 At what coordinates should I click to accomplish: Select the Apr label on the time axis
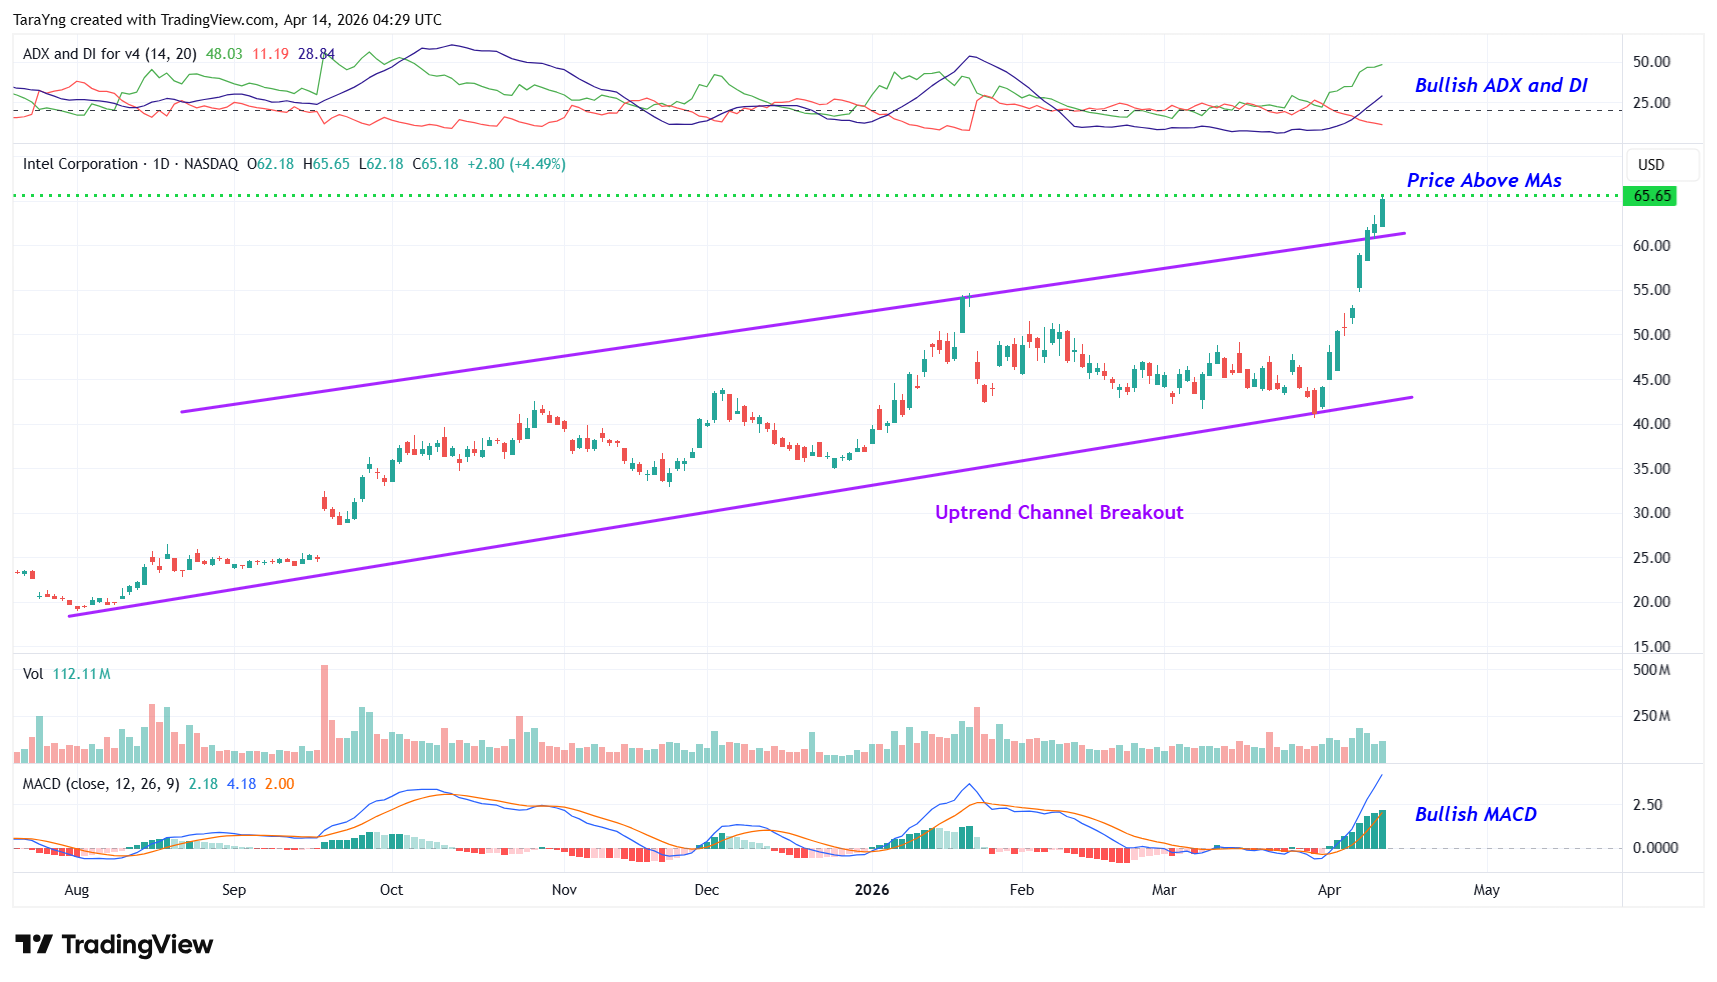click(x=1328, y=890)
